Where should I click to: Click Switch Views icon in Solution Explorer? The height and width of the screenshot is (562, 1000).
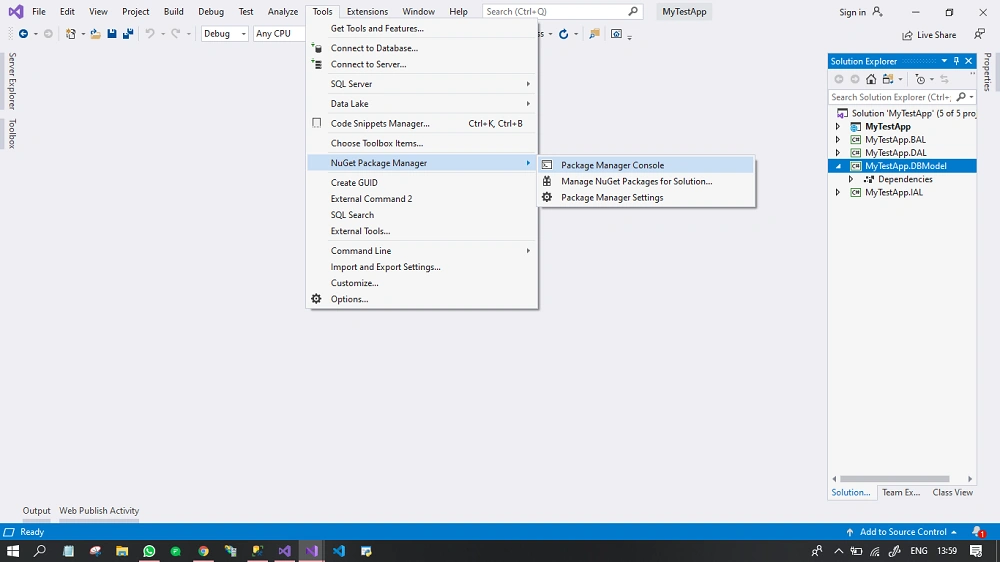(888, 79)
